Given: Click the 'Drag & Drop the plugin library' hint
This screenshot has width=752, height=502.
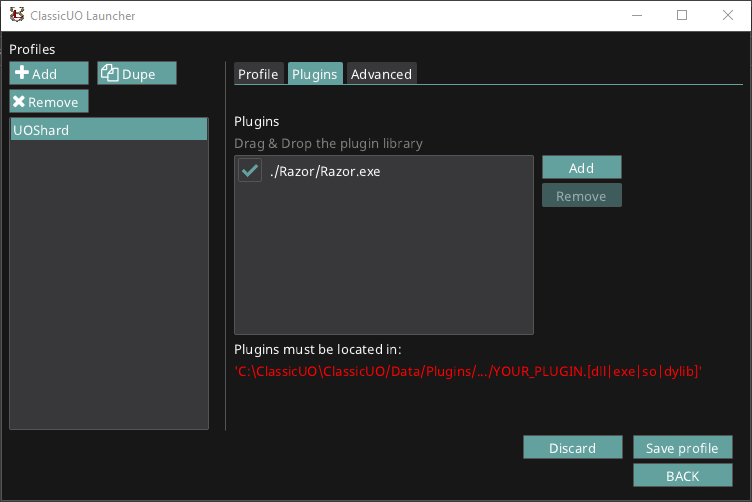Looking at the screenshot, I should pyautogui.click(x=329, y=143).
